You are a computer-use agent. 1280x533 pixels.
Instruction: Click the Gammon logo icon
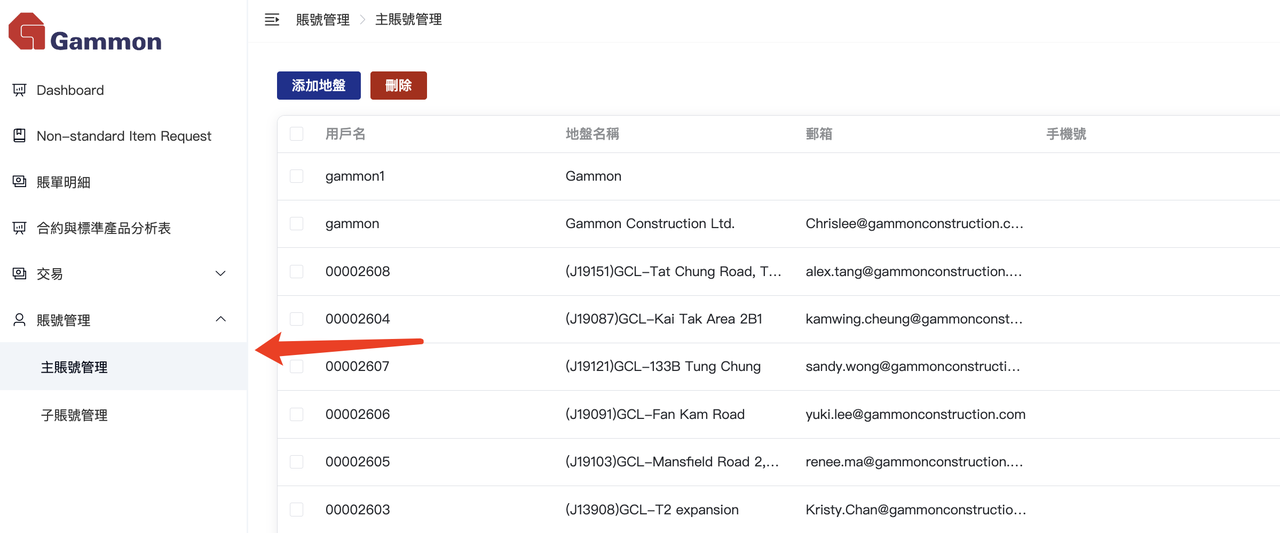pos(27,31)
